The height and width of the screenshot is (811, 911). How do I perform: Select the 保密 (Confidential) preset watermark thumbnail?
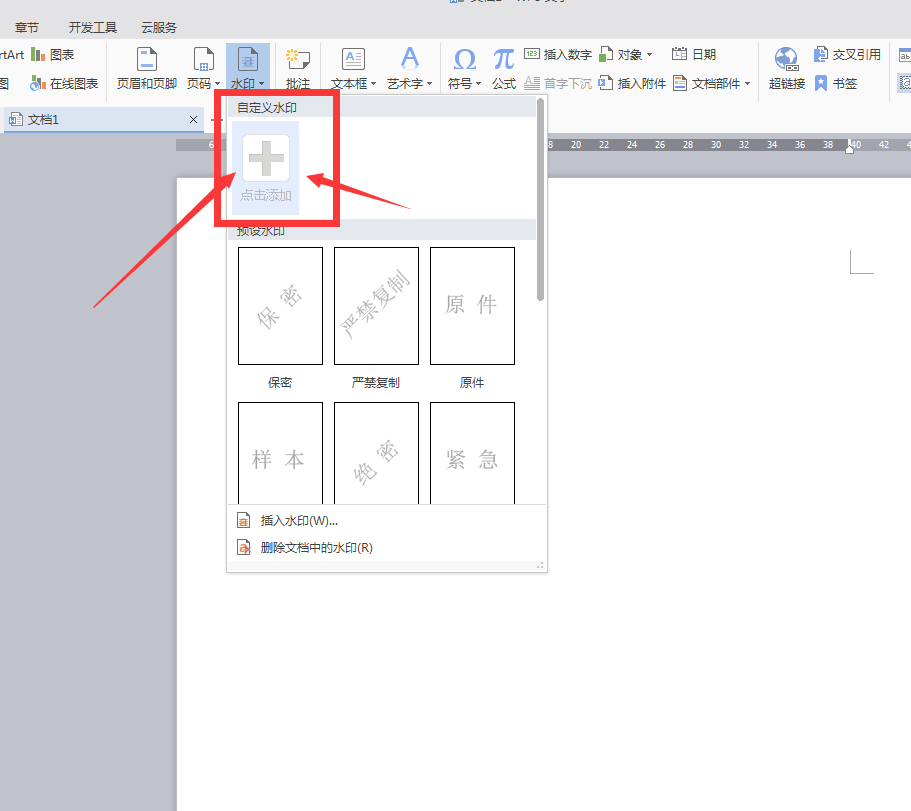click(280, 306)
